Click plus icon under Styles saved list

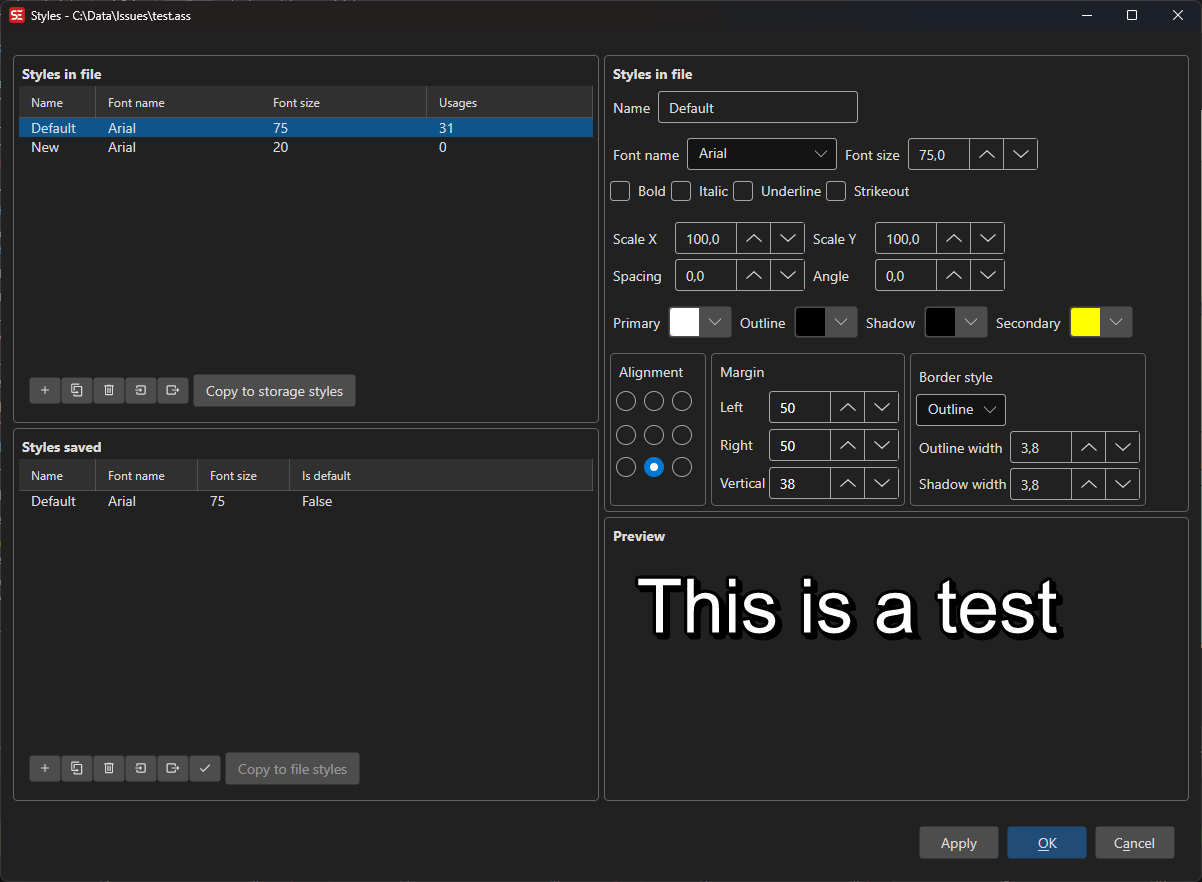(x=45, y=769)
